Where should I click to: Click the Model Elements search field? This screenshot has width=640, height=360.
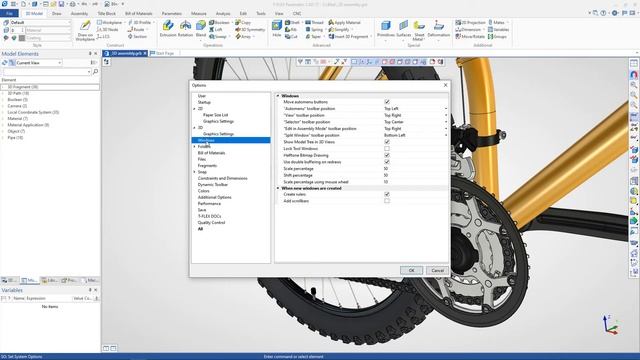tap(46, 71)
